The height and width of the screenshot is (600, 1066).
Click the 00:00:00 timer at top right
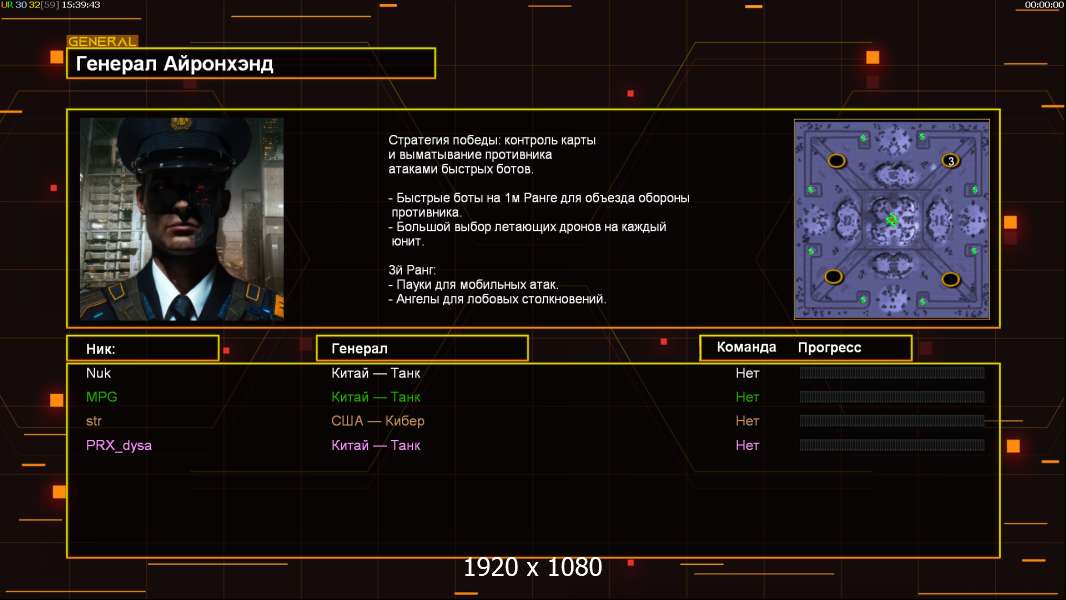pyautogui.click(x=1044, y=5)
